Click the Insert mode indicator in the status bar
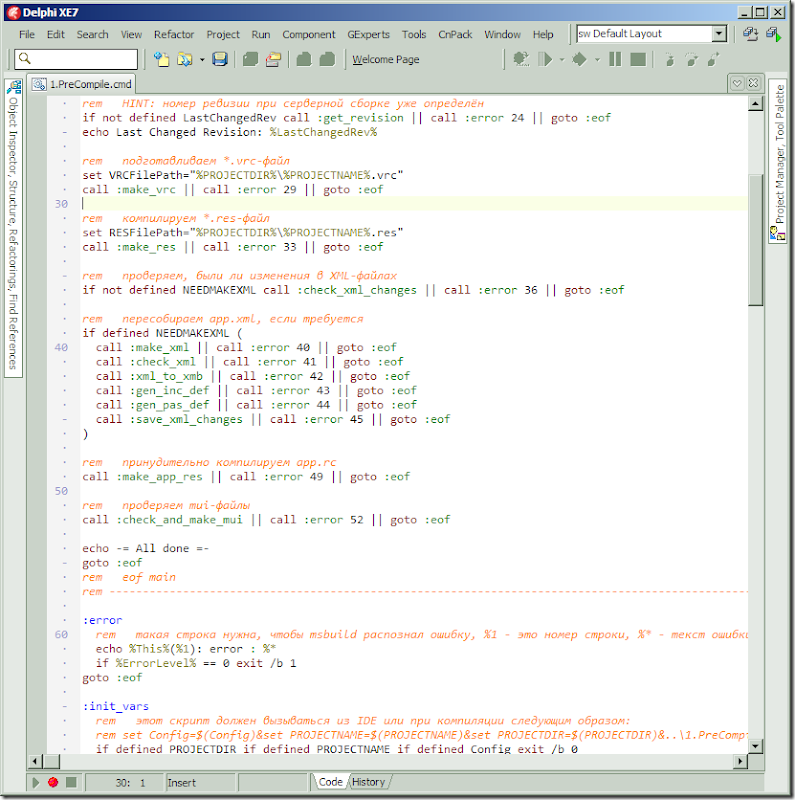 click(183, 783)
